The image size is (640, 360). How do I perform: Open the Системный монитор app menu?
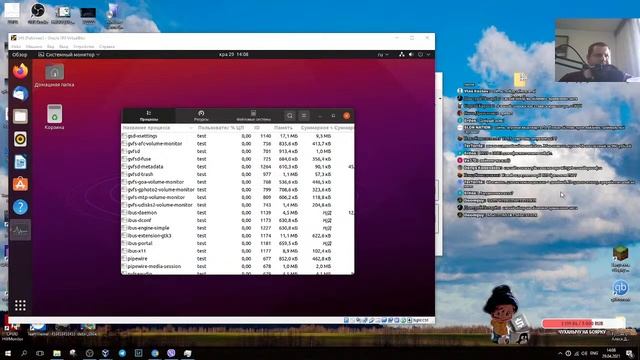point(69,54)
